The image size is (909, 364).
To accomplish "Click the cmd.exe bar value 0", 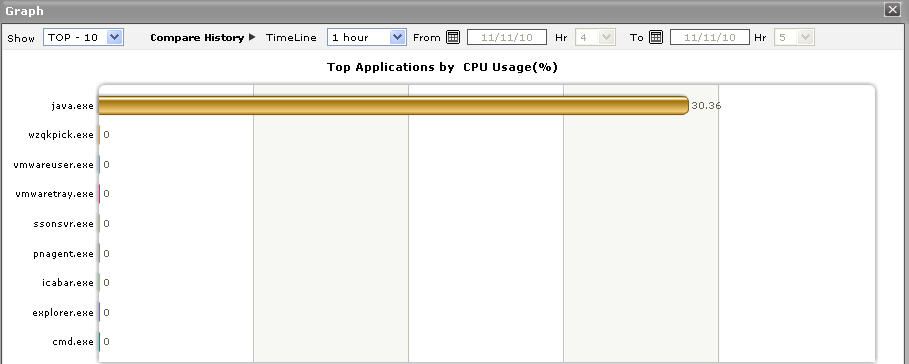I will tap(107, 342).
